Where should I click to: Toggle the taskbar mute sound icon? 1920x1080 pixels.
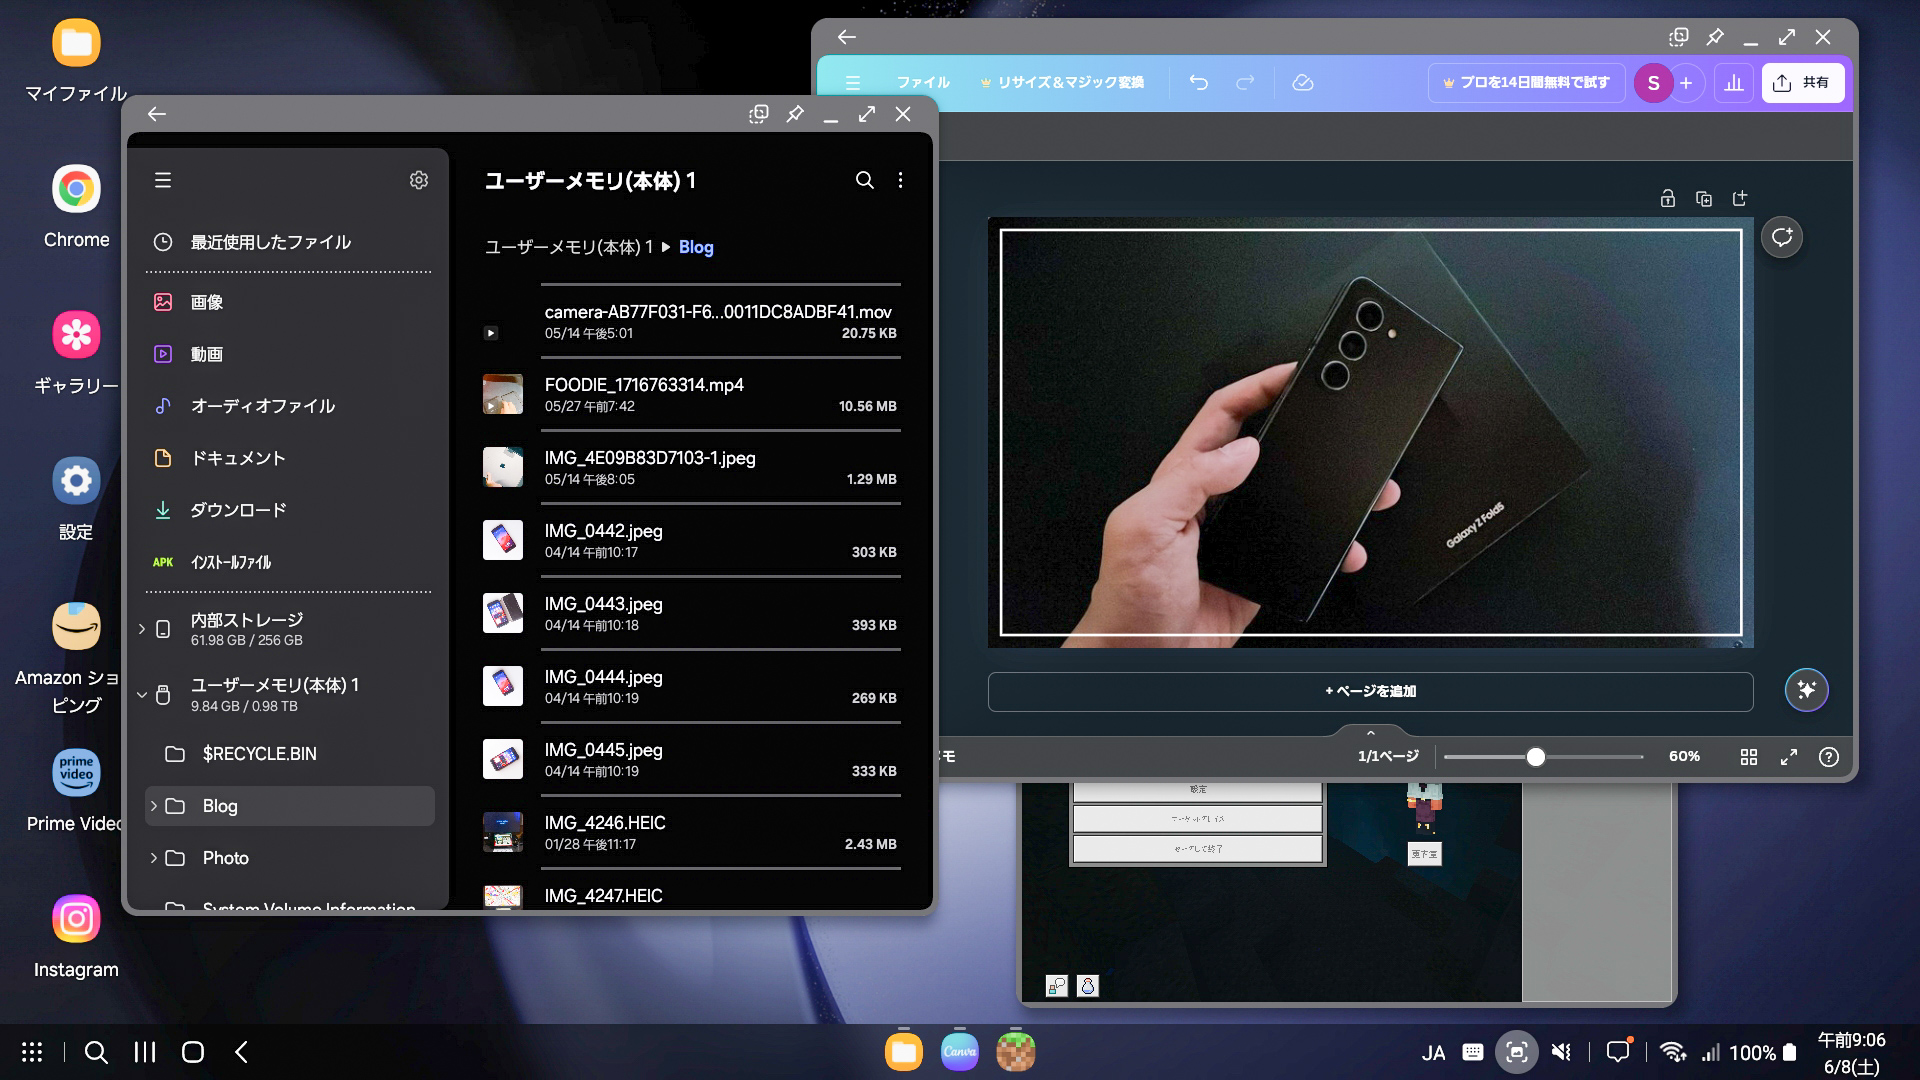(1561, 1052)
